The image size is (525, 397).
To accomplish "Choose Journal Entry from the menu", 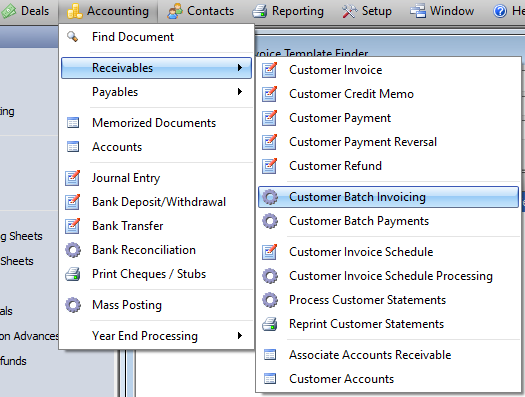I will 156,178.
